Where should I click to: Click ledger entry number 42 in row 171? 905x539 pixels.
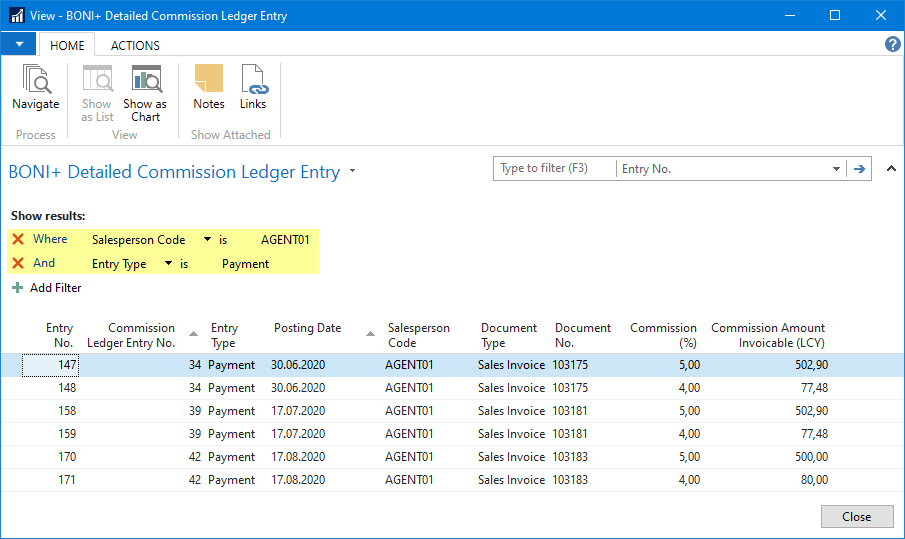(x=195, y=480)
